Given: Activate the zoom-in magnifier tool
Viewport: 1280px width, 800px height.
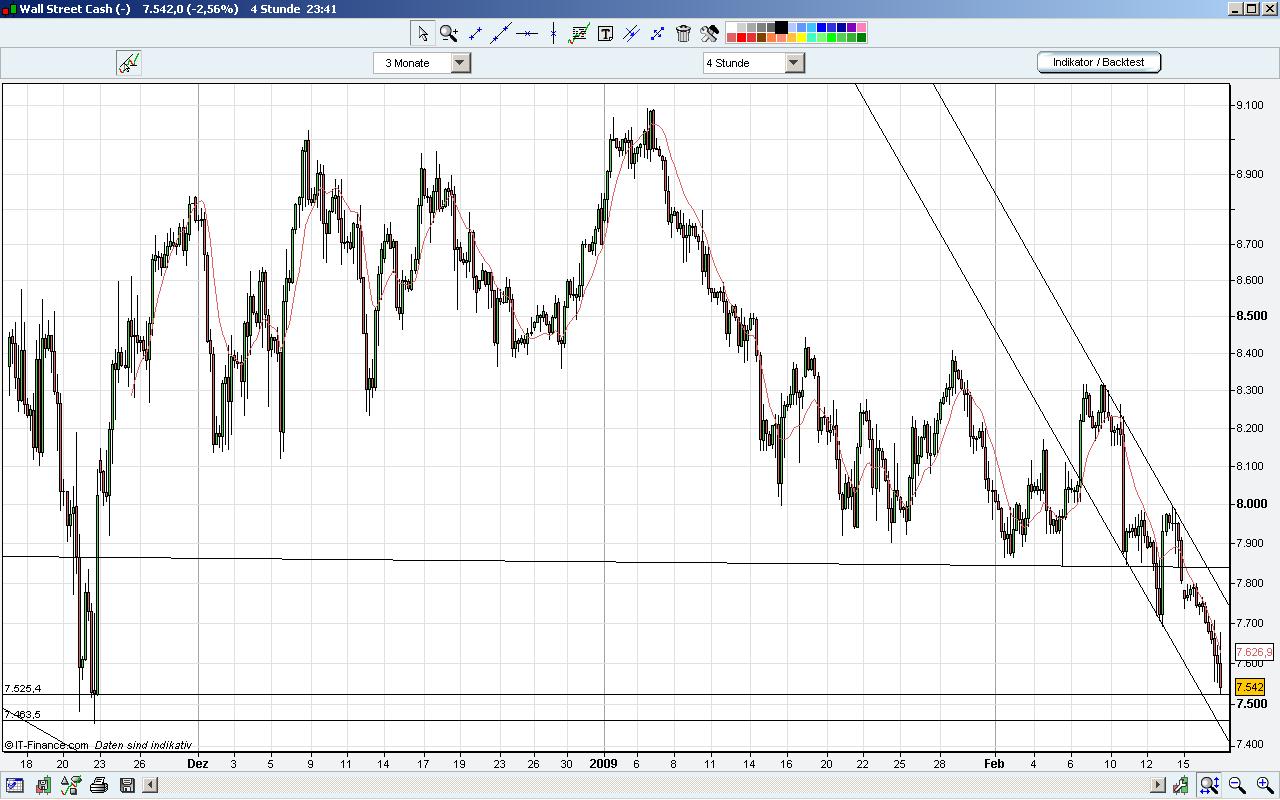Looking at the screenshot, I should (x=448, y=33).
